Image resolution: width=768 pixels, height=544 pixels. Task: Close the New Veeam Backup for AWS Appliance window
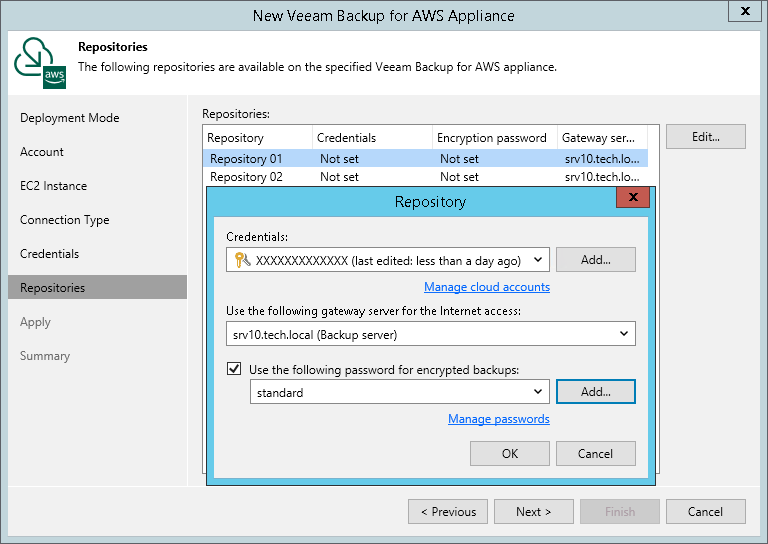[745, 11]
